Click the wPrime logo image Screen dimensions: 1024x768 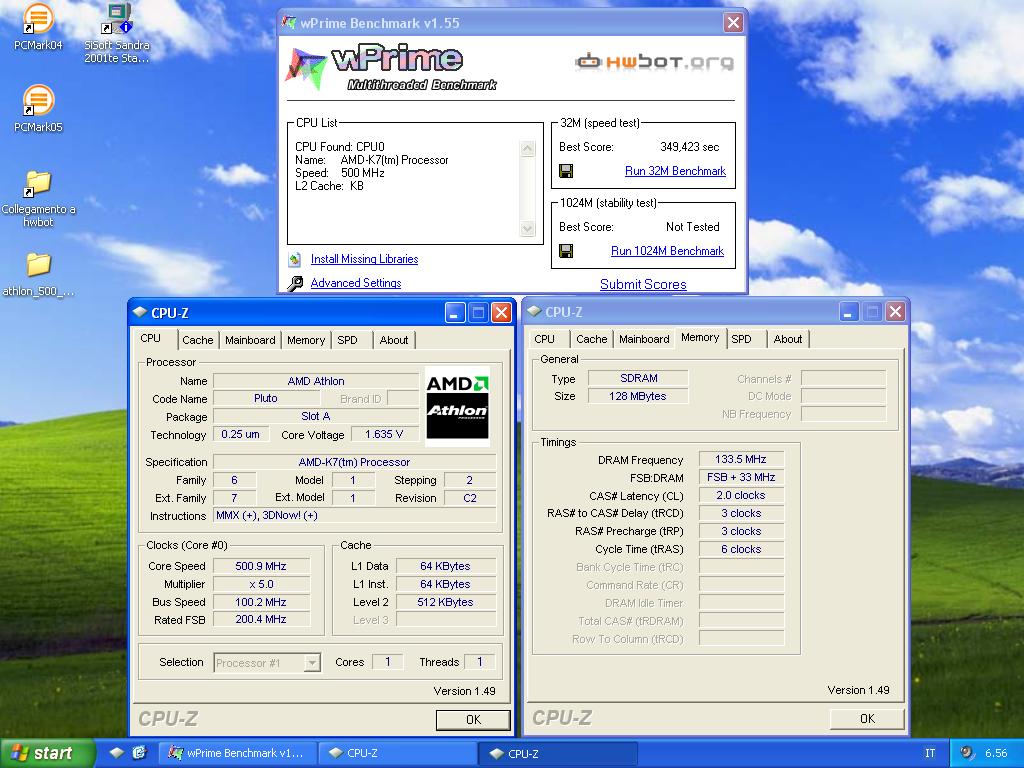390,68
